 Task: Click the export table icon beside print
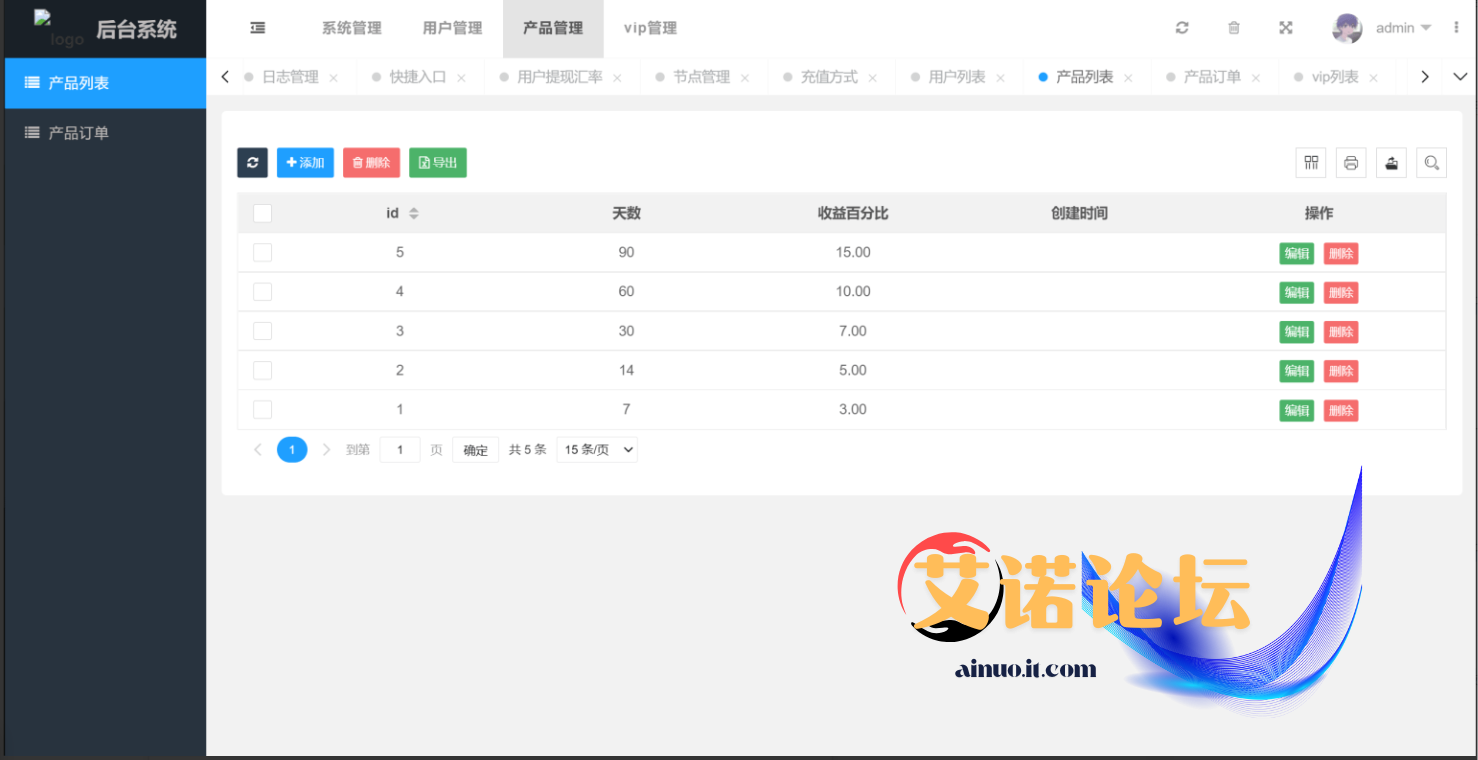(1391, 162)
